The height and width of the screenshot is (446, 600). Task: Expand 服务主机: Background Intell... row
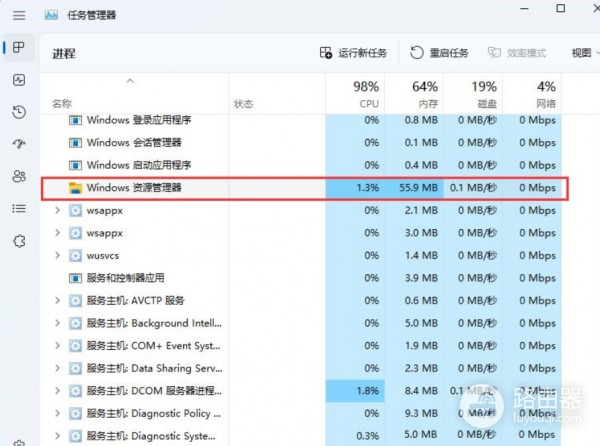point(57,323)
